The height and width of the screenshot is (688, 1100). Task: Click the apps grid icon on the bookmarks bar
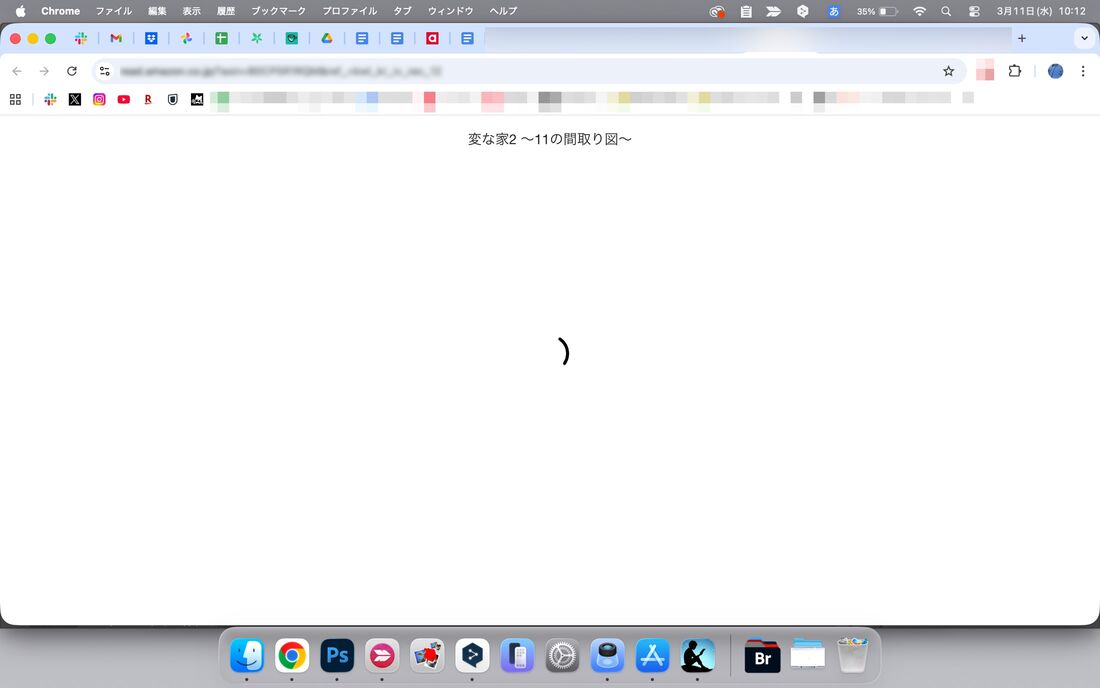(x=14, y=99)
